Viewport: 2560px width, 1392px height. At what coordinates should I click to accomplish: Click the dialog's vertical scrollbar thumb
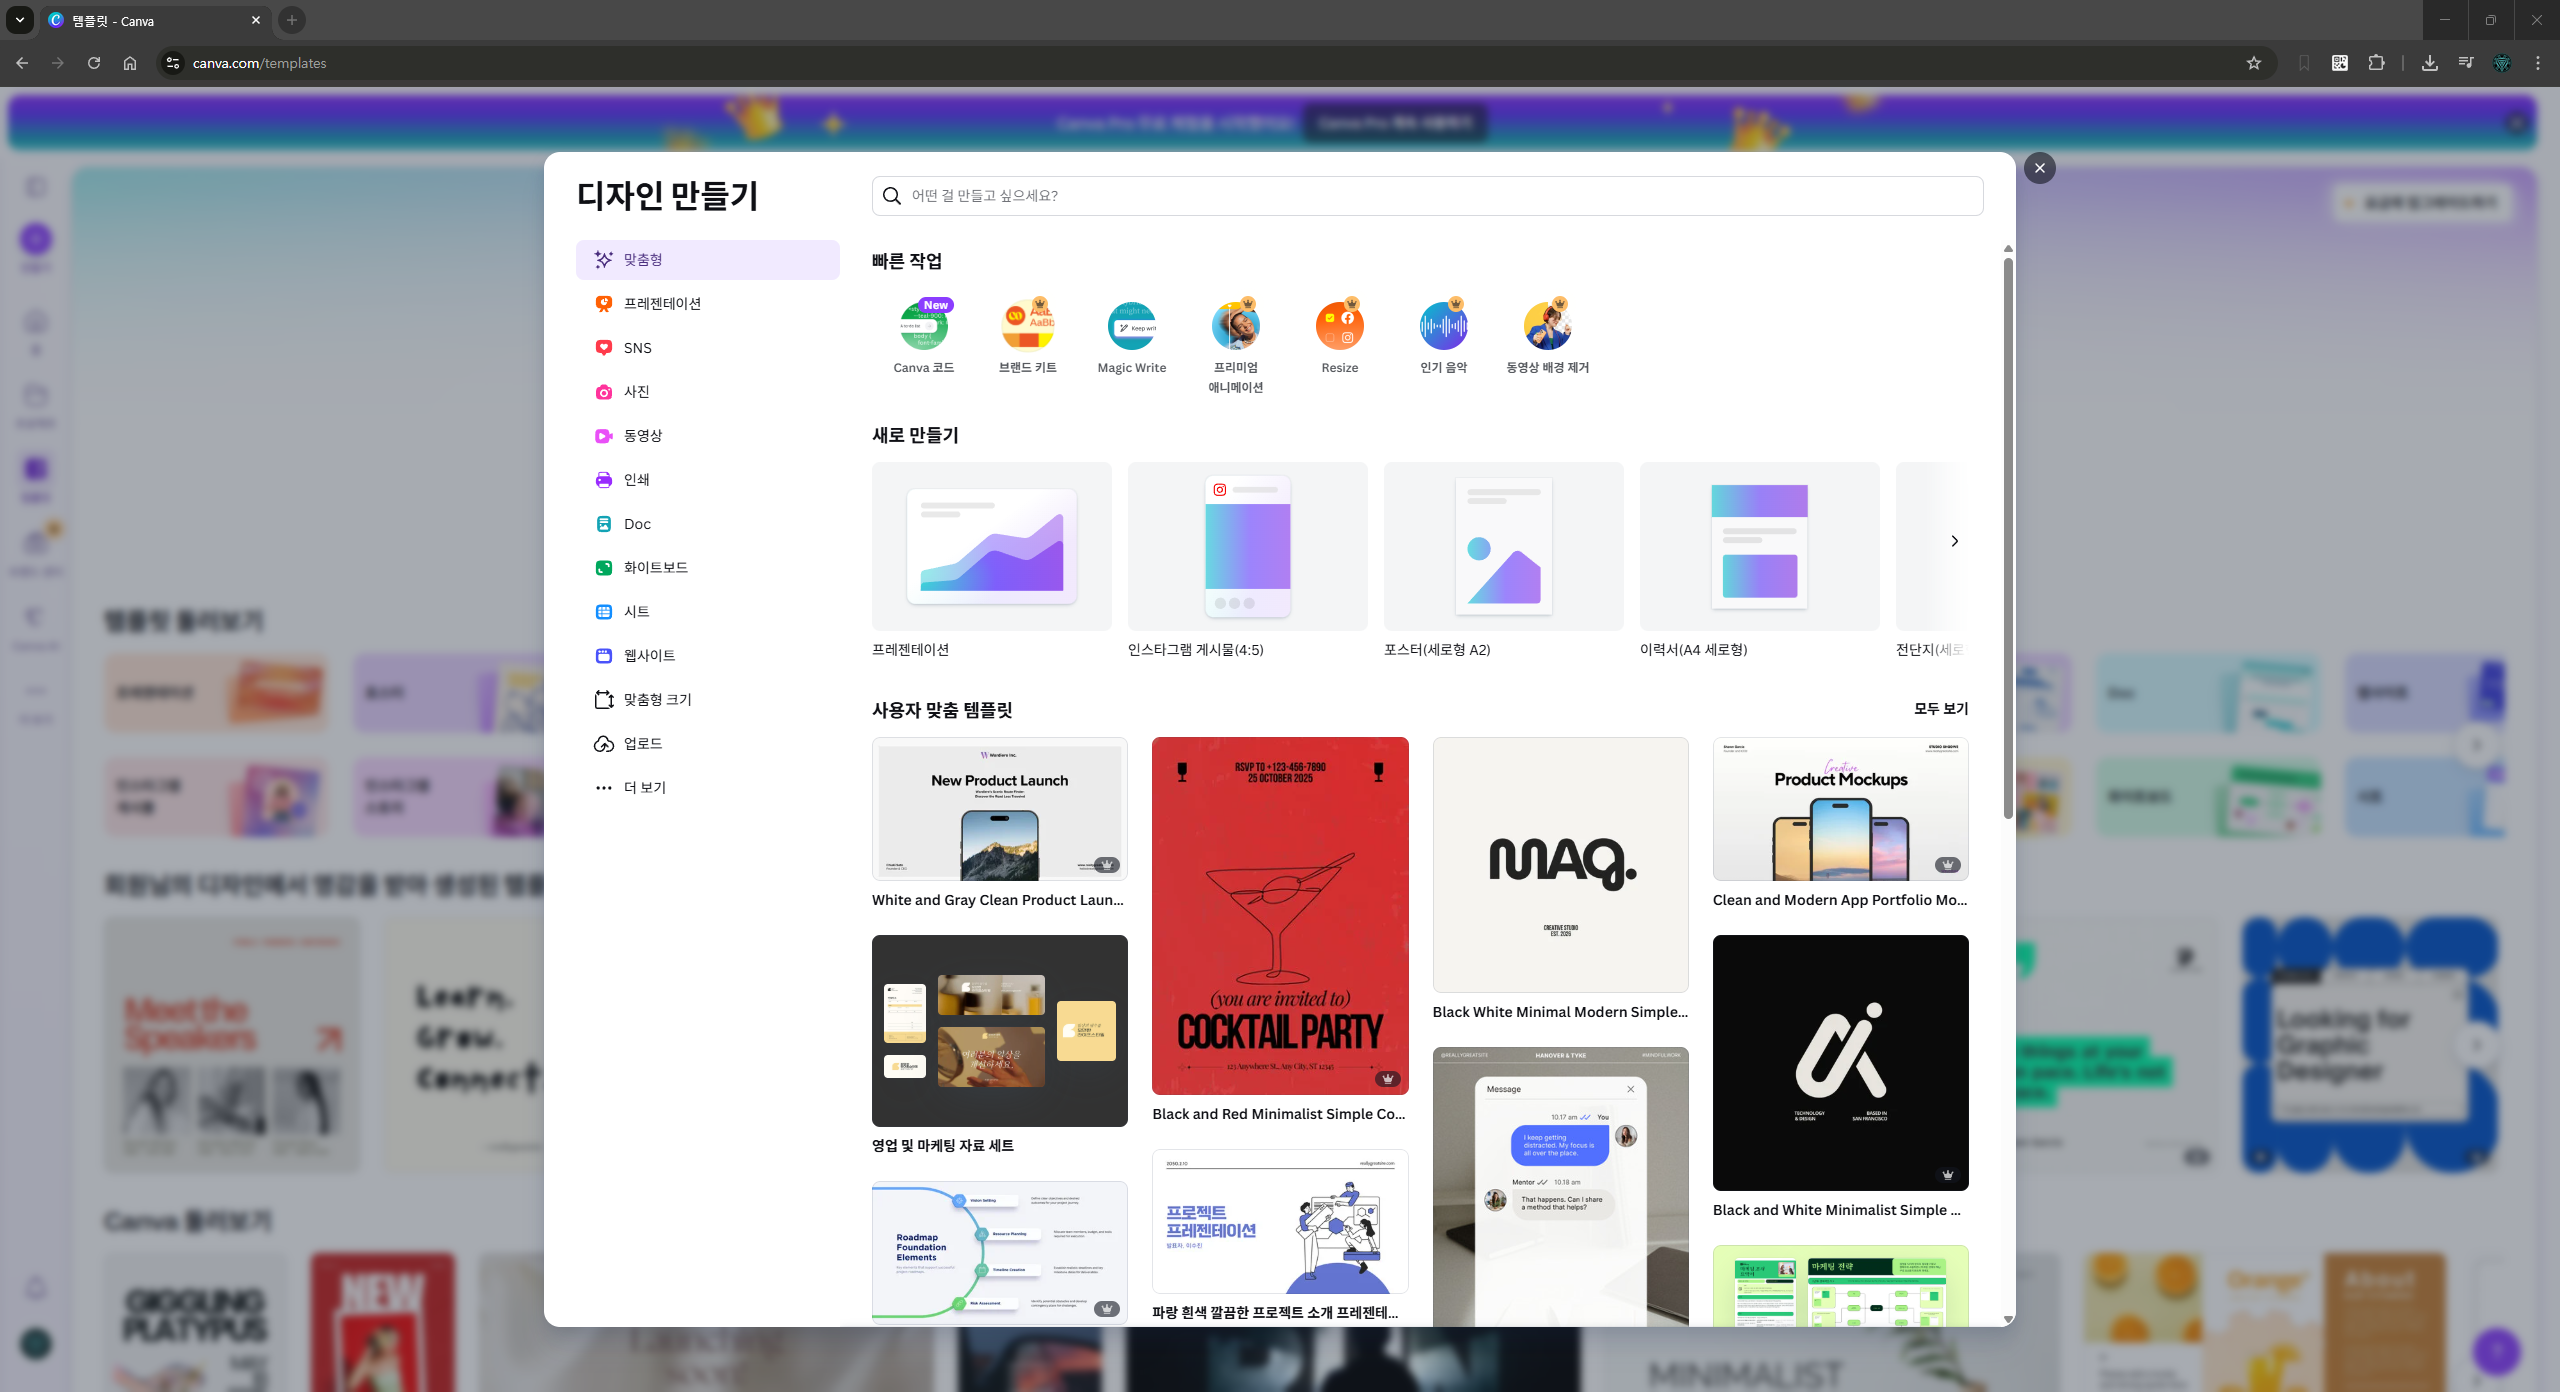(x=2007, y=540)
